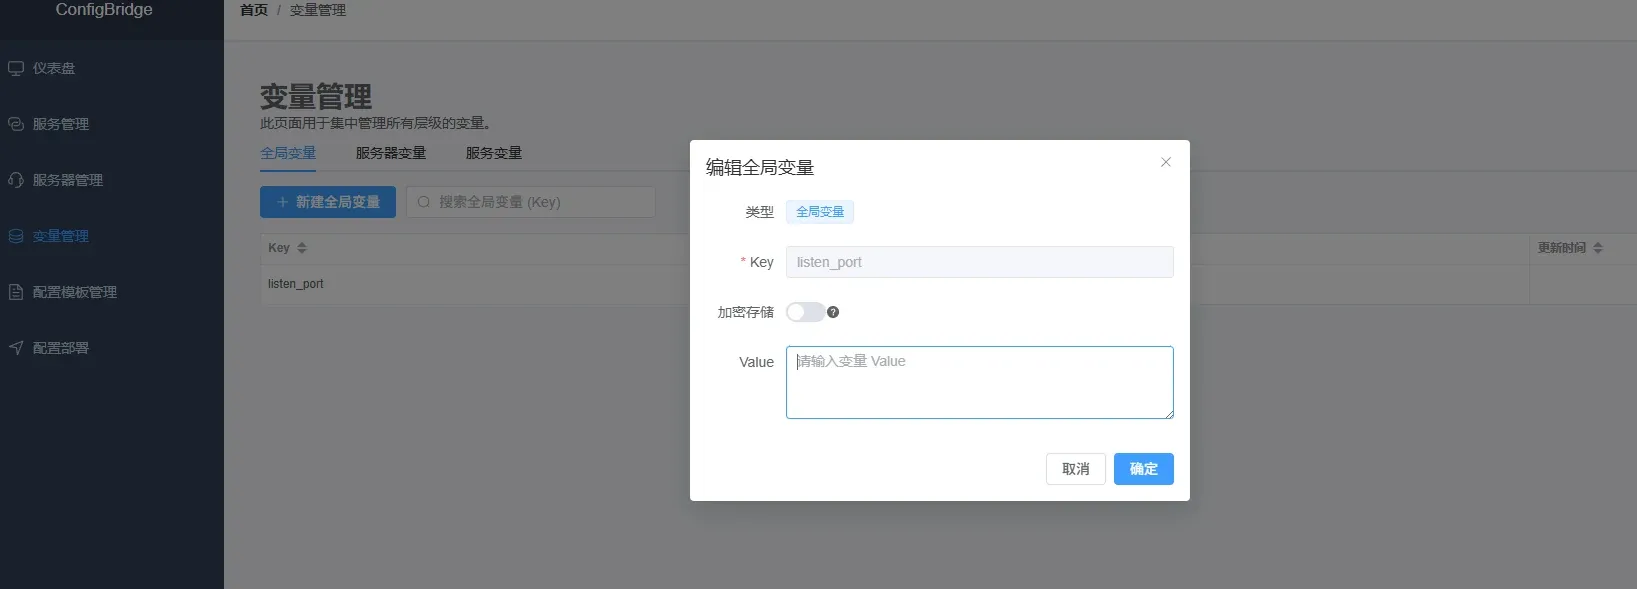Click the 配置部署 paper-plane icon

16,348
